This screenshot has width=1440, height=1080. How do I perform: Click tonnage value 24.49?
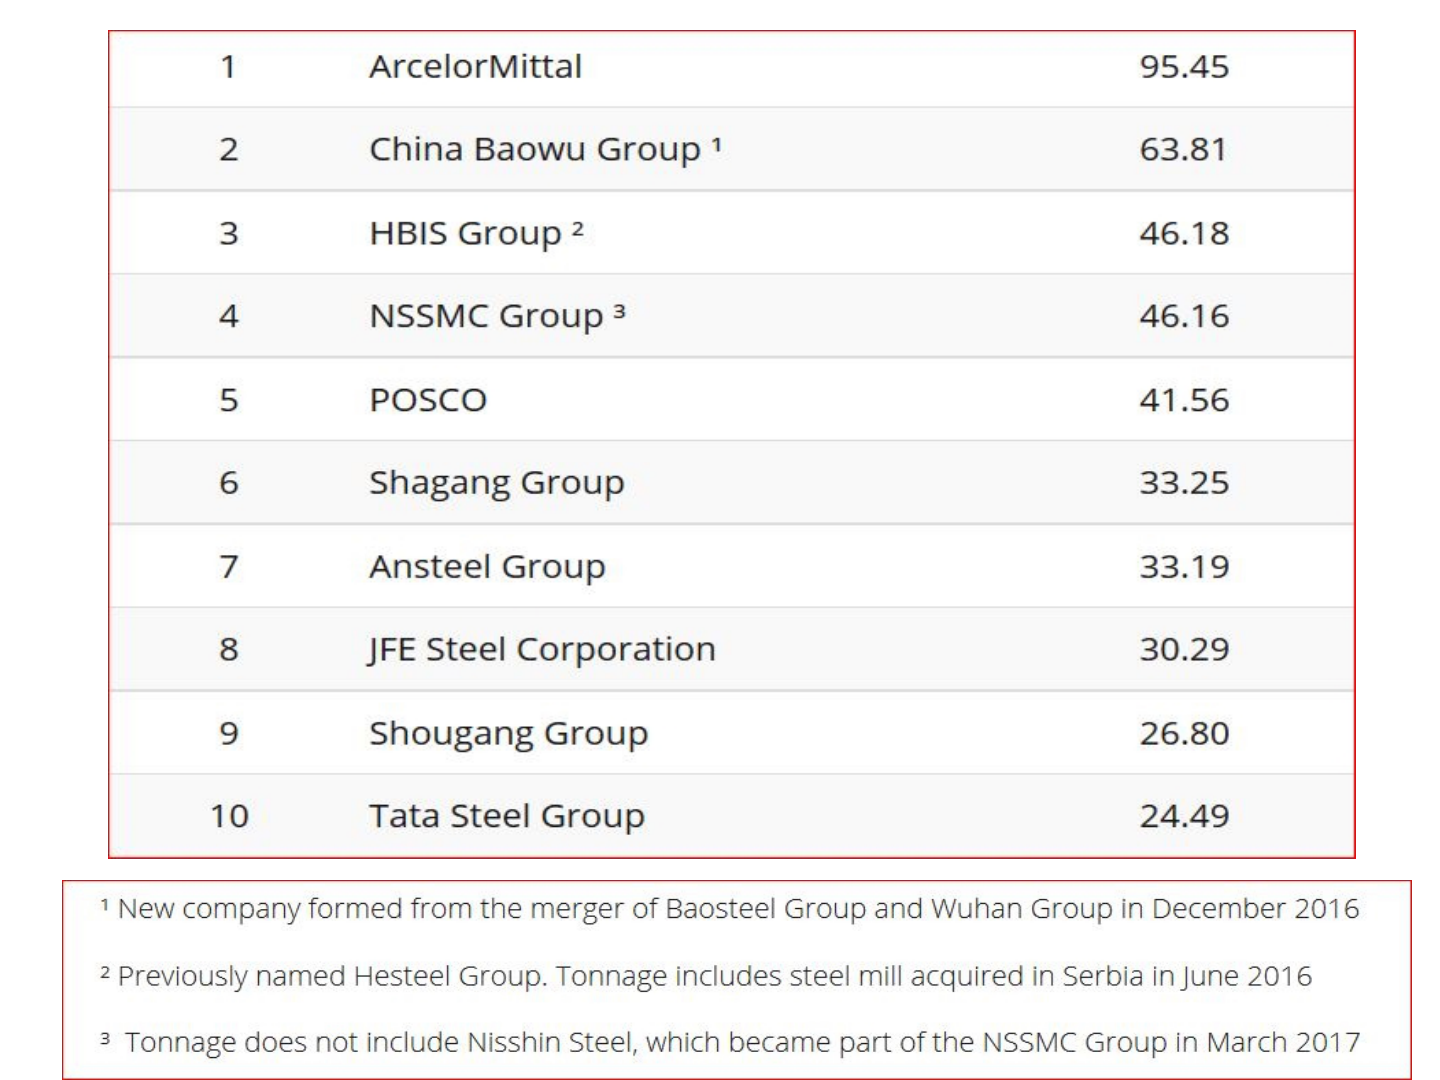[1184, 817]
